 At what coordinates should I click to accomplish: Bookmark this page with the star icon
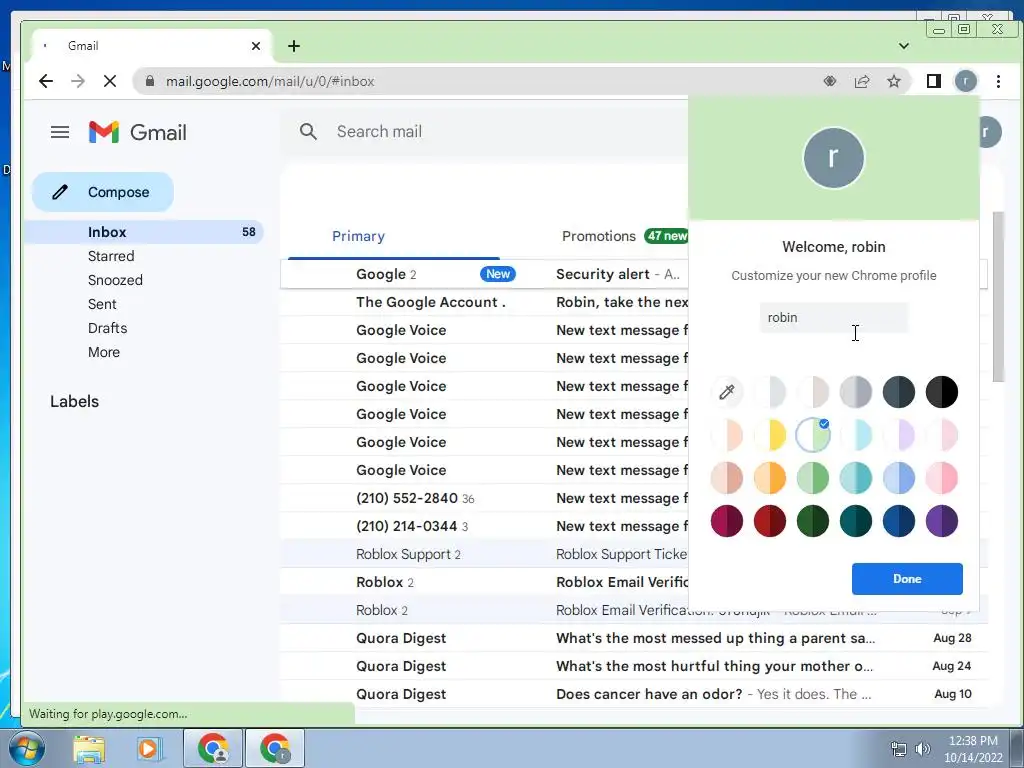click(894, 81)
